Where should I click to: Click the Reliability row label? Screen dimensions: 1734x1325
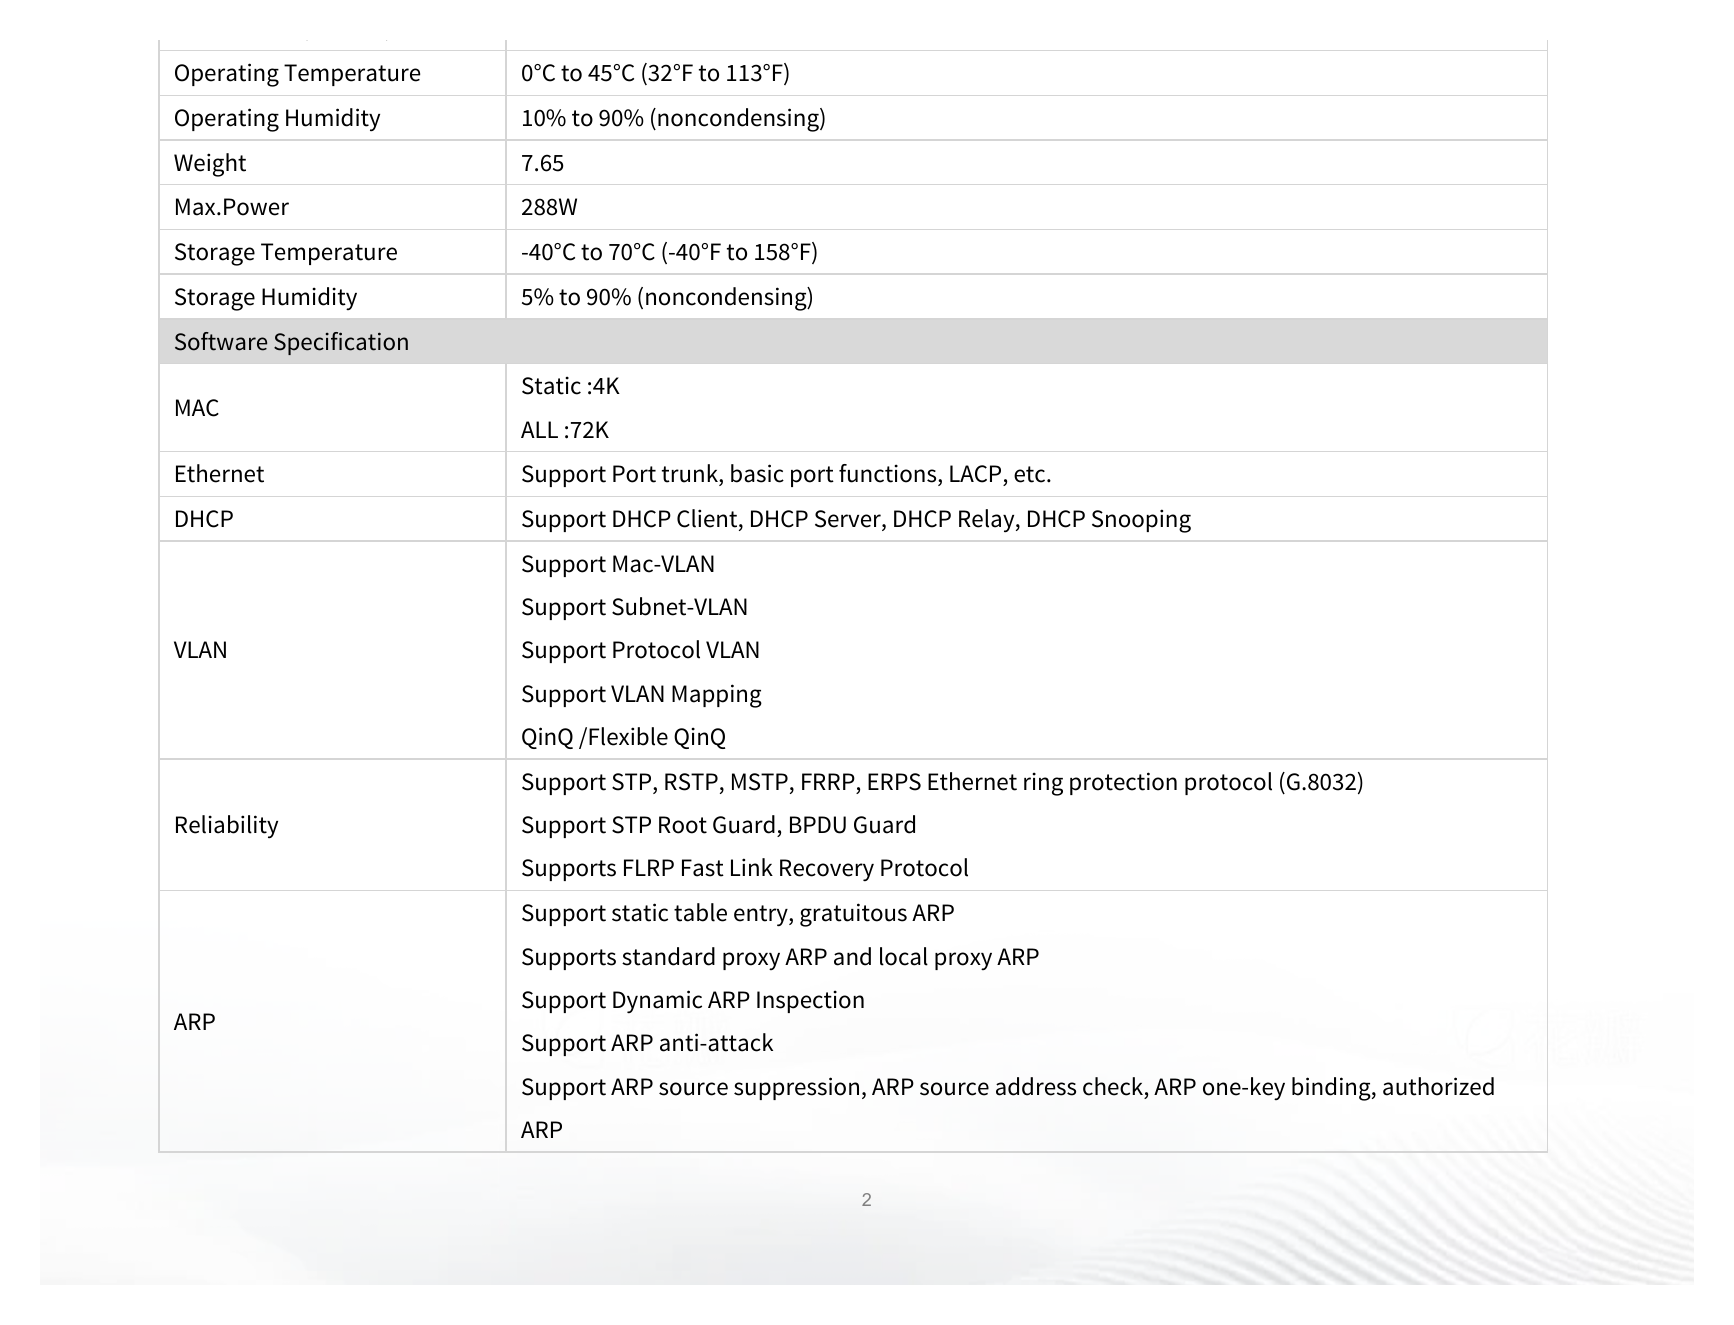pos(226,825)
